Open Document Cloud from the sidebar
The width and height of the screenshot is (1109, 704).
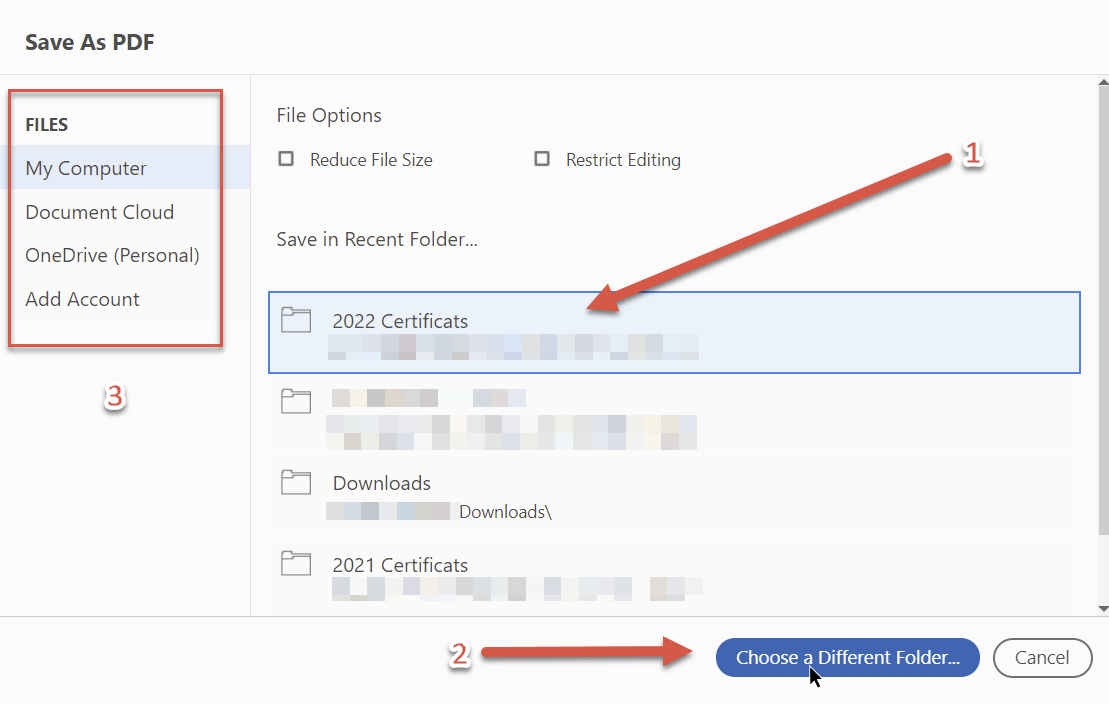(x=99, y=211)
